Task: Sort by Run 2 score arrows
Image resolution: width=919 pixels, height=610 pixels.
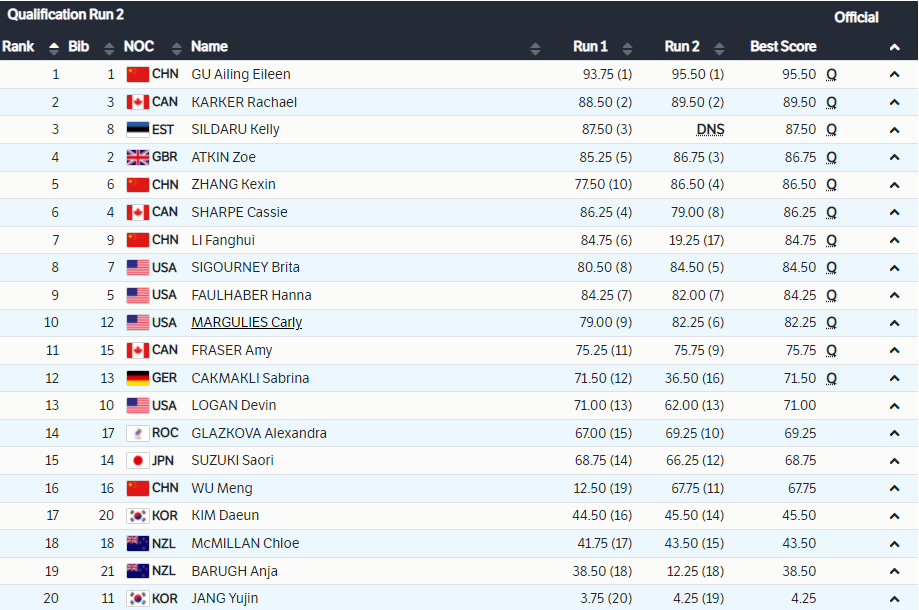Action: point(719,47)
